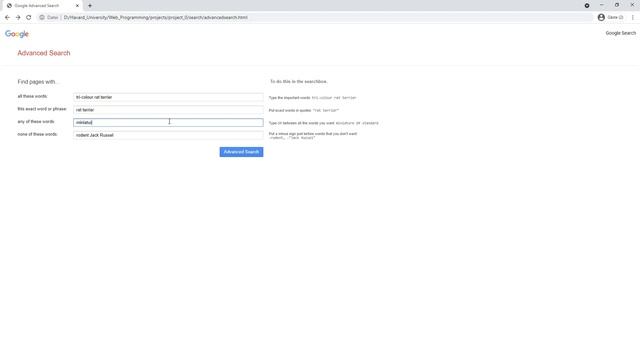
Task: Click into the all these words field
Action: click(x=168, y=97)
